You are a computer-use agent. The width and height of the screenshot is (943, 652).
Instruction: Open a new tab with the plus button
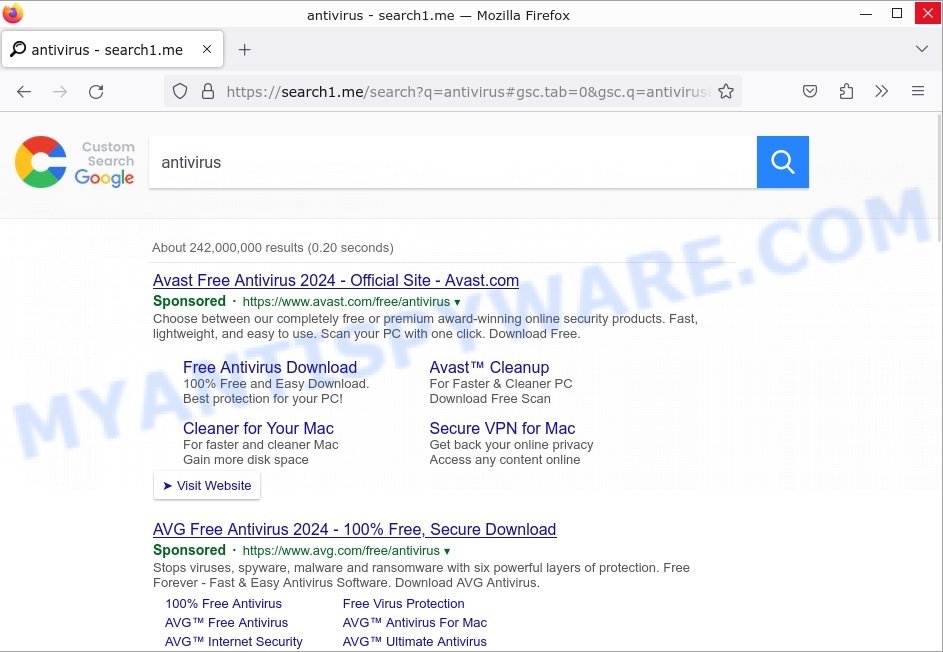244,50
